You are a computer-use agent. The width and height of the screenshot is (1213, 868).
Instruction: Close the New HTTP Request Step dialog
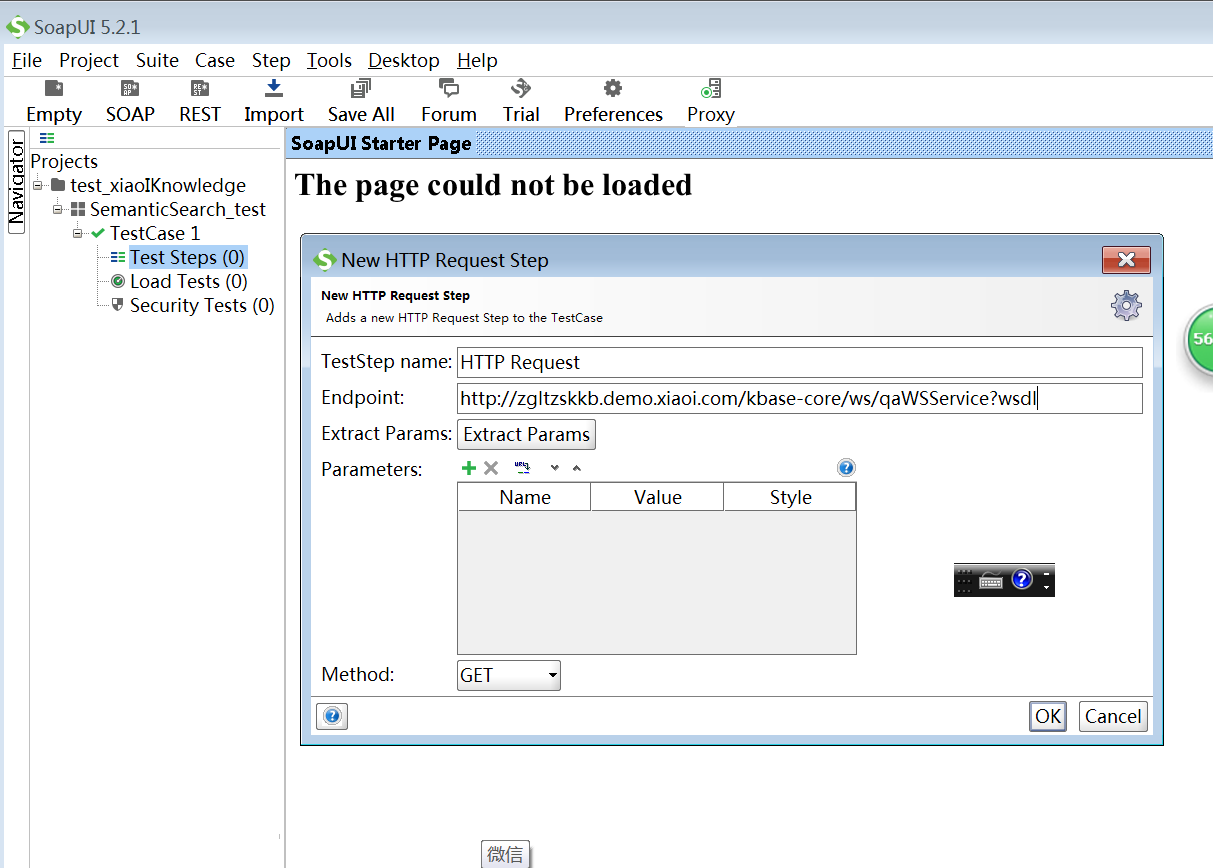[x=1126, y=260]
